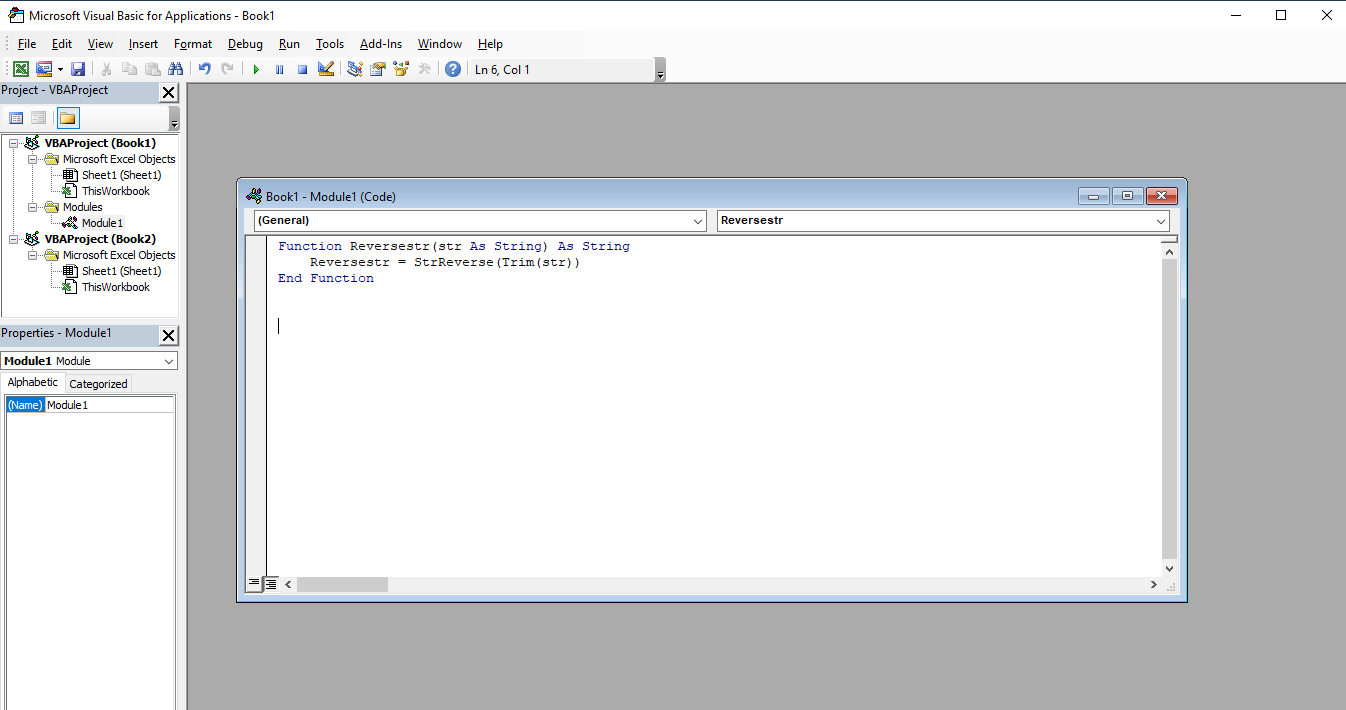1346x710 pixels.
Task: Open the View menu
Action: 100,44
